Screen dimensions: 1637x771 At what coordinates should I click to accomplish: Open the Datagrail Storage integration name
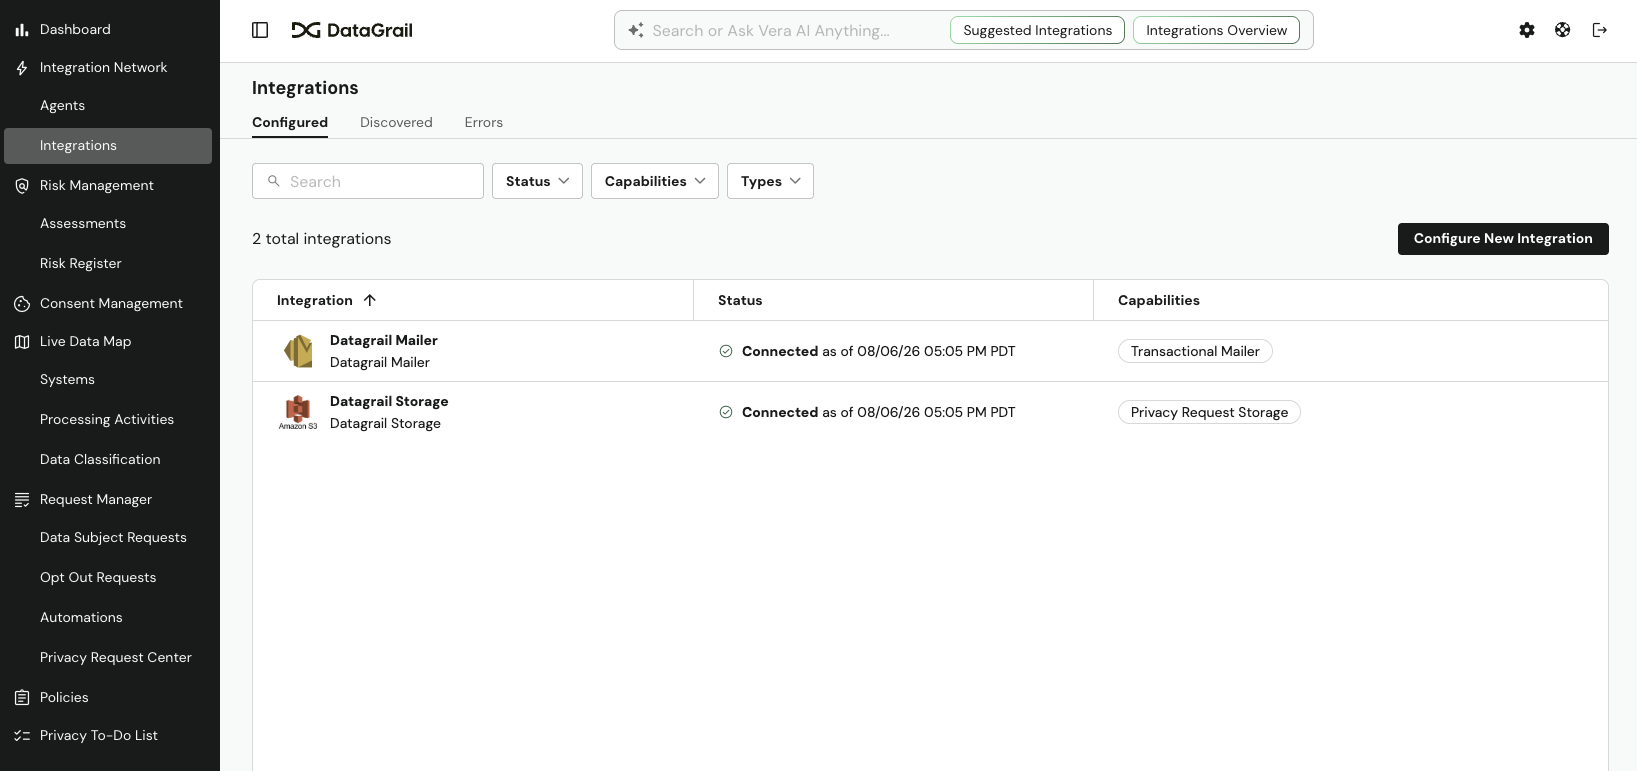point(389,401)
